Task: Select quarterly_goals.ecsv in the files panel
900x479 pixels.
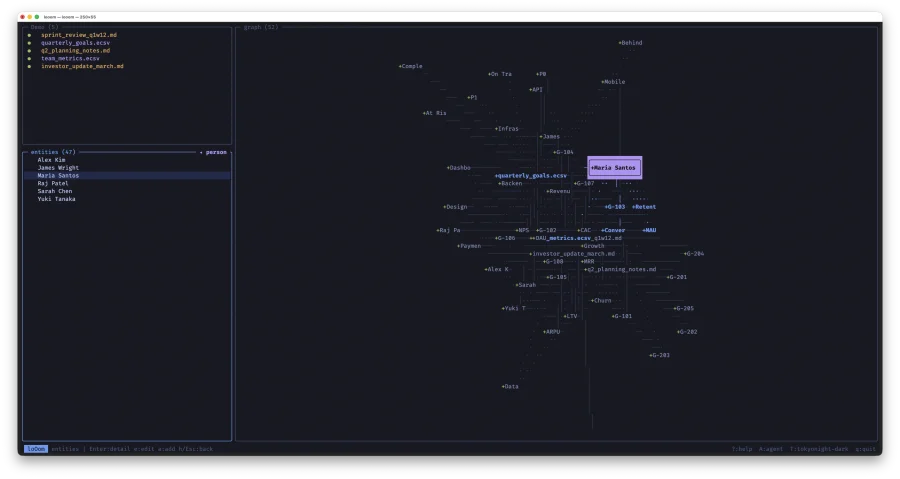Action: click(x=75, y=43)
